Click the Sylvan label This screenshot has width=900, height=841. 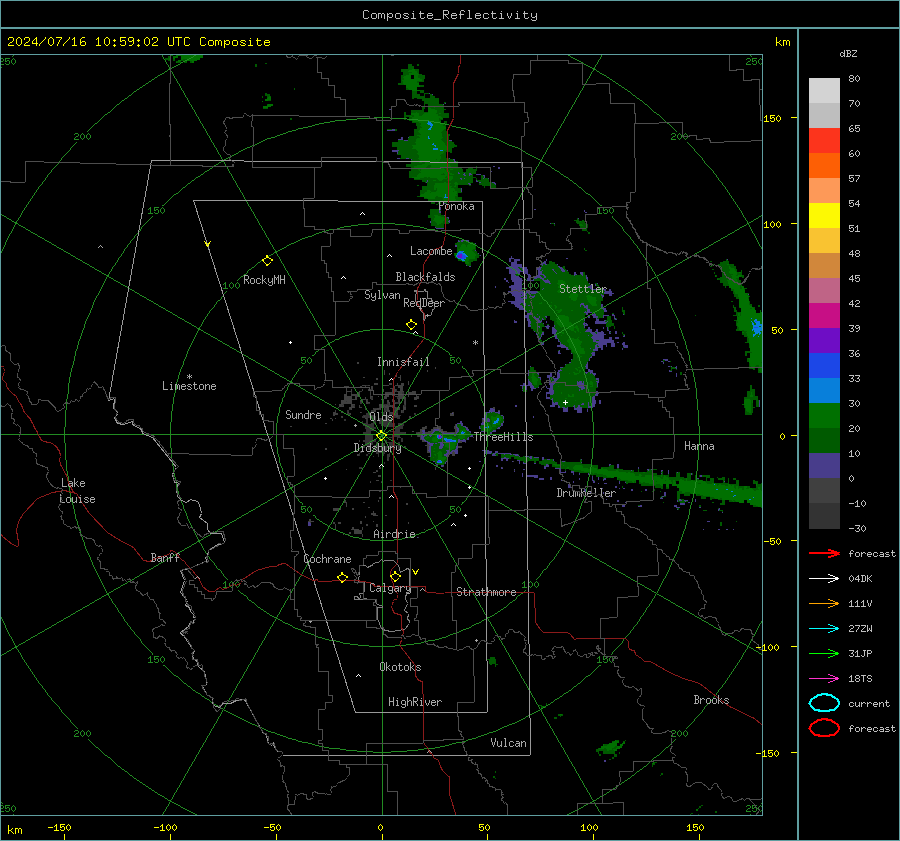pos(382,295)
